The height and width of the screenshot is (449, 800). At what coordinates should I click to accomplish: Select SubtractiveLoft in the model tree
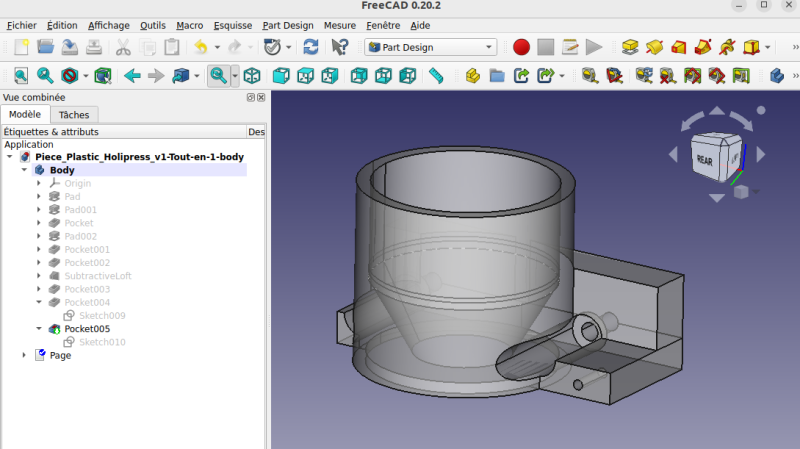(x=98, y=276)
